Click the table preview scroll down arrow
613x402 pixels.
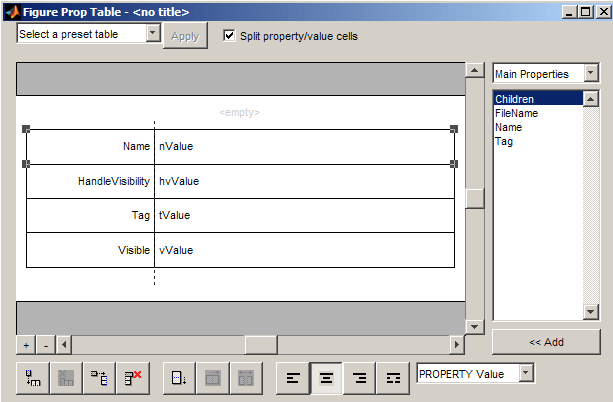click(475, 327)
